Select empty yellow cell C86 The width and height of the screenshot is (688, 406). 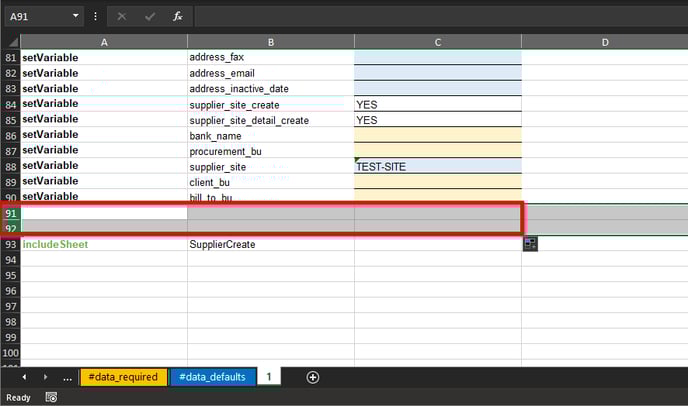coord(438,135)
